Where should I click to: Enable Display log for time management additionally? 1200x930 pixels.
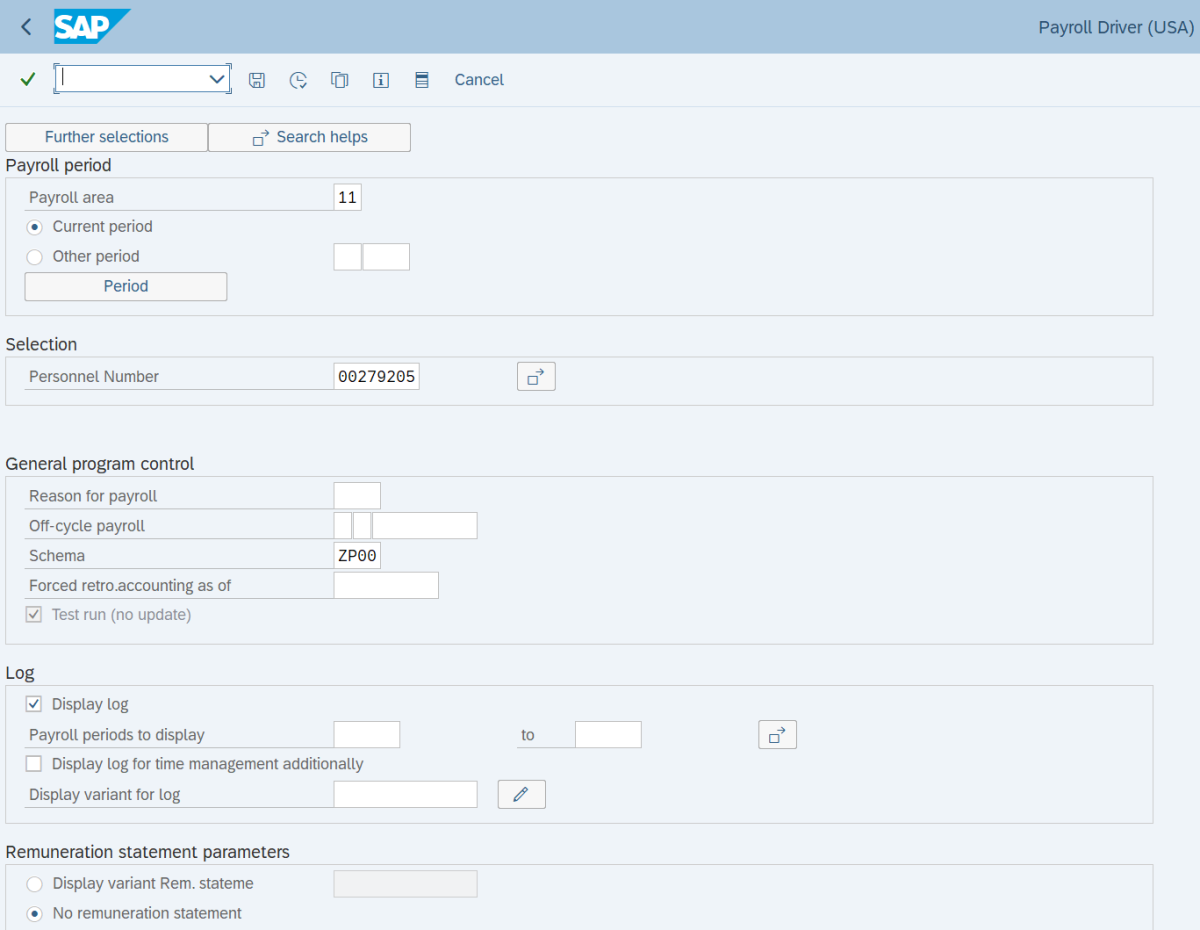33,762
